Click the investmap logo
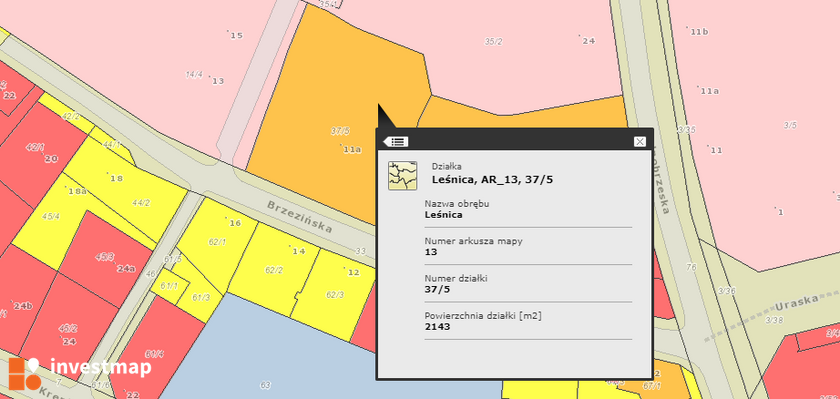The height and width of the screenshot is (399, 840). click(79, 372)
